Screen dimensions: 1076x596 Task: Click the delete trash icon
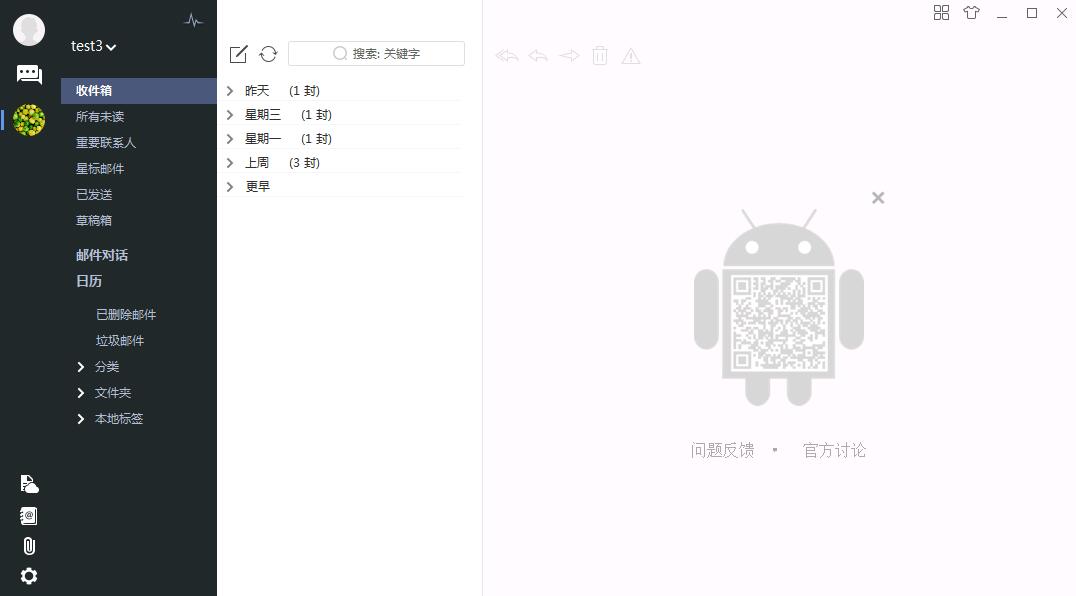click(600, 56)
